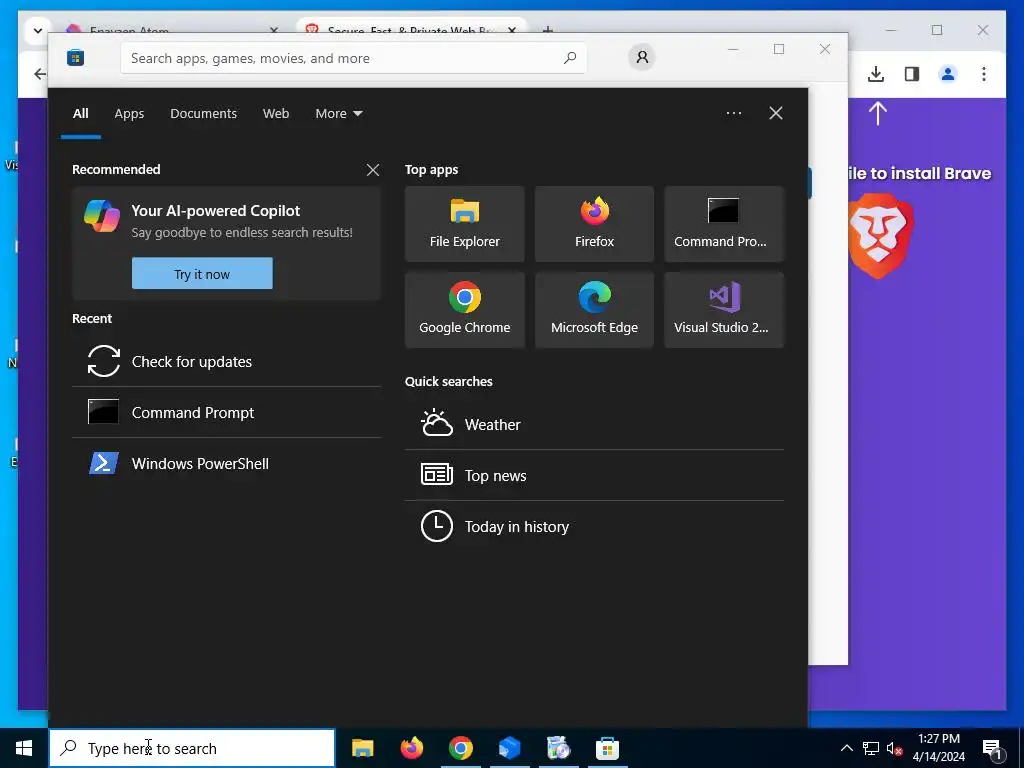Open Command Prompt in Recent list
This screenshot has height=768, width=1024.
(x=227, y=412)
